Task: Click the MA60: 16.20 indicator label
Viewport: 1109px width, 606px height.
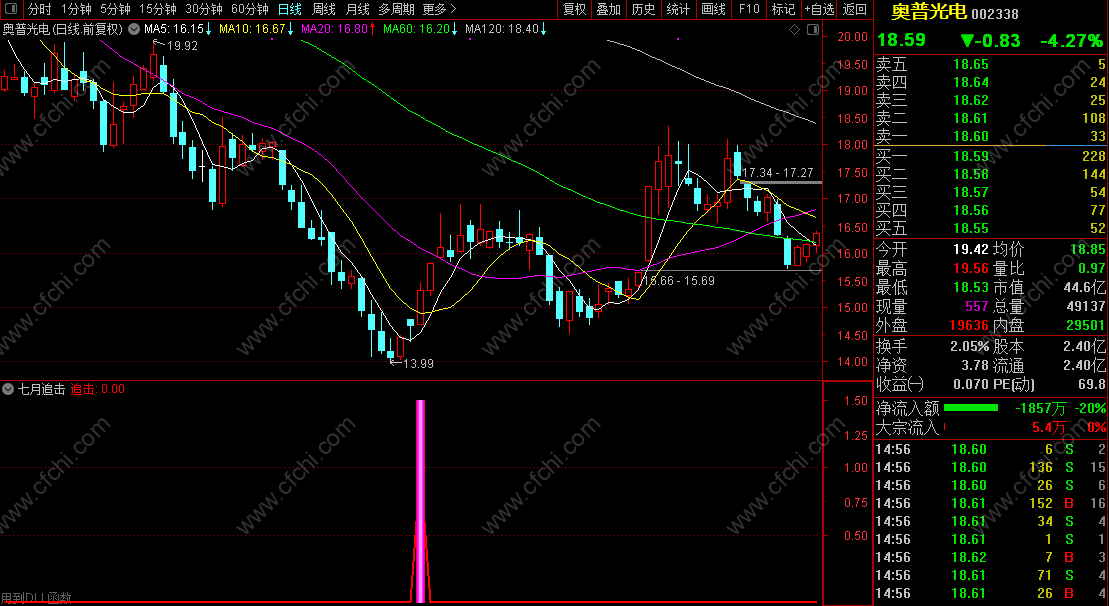Action: (x=420, y=29)
